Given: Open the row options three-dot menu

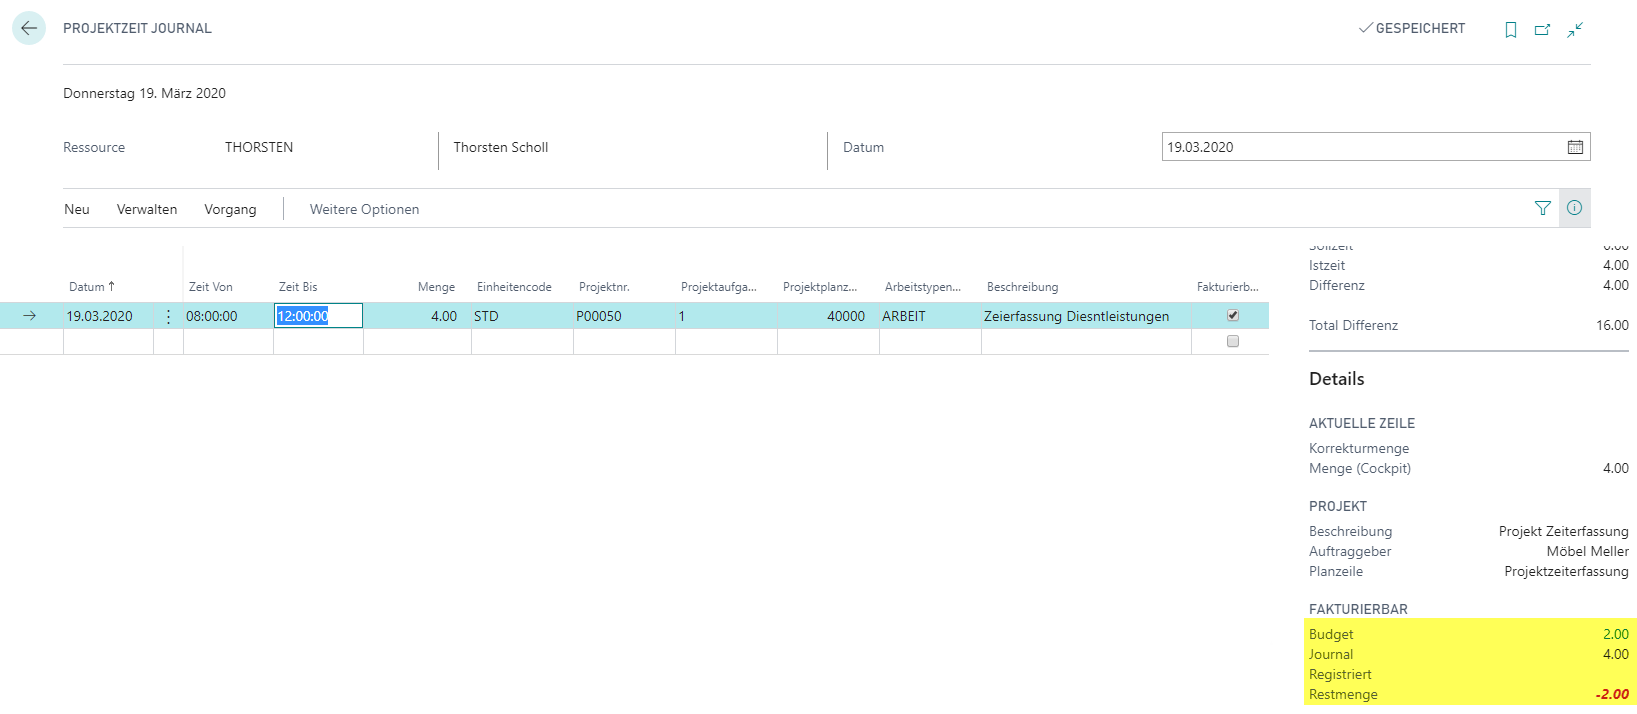Looking at the screenshot, I should (168, 316).
